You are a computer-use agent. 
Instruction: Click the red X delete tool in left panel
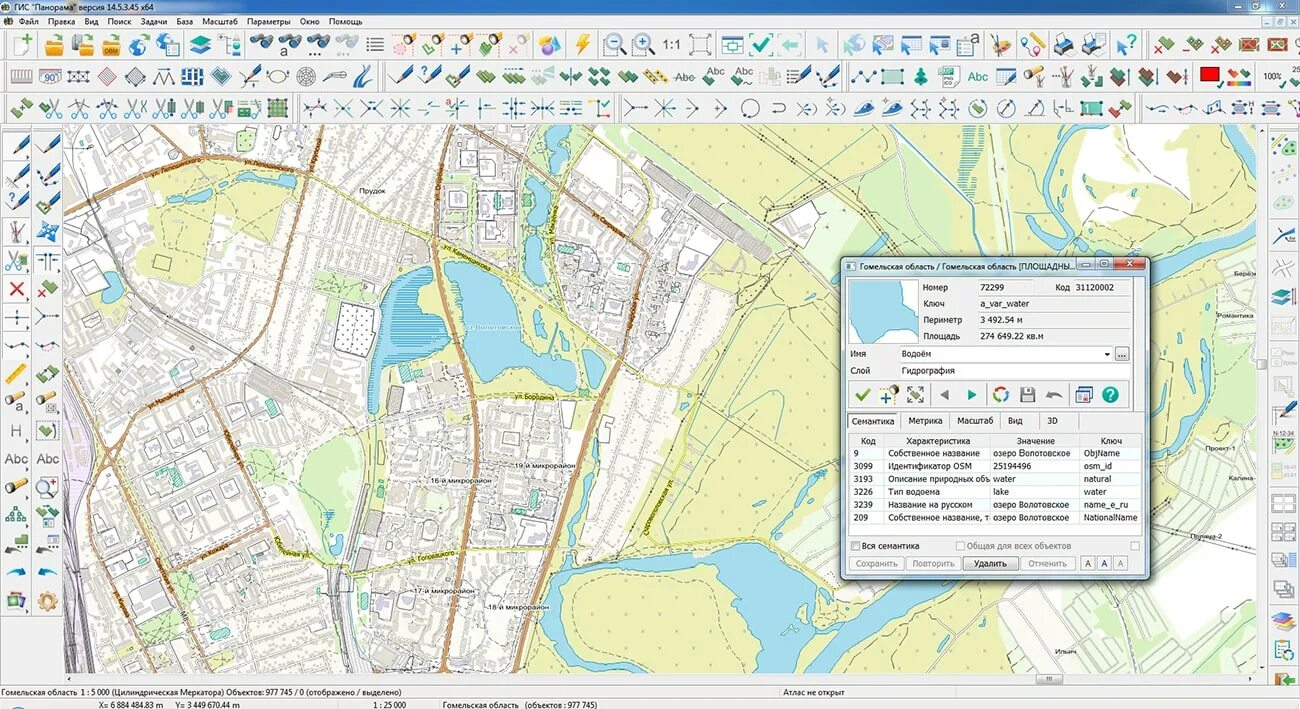(16, 290)
